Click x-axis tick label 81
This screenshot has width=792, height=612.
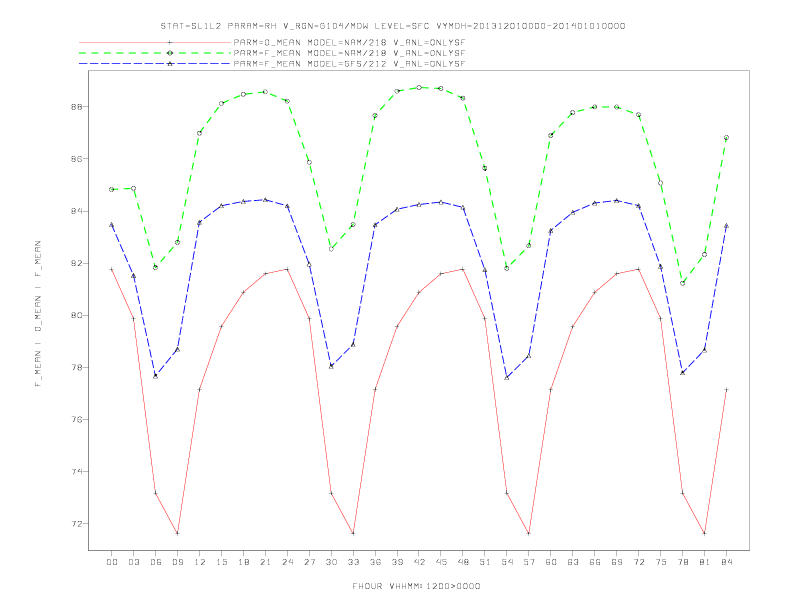705,562
